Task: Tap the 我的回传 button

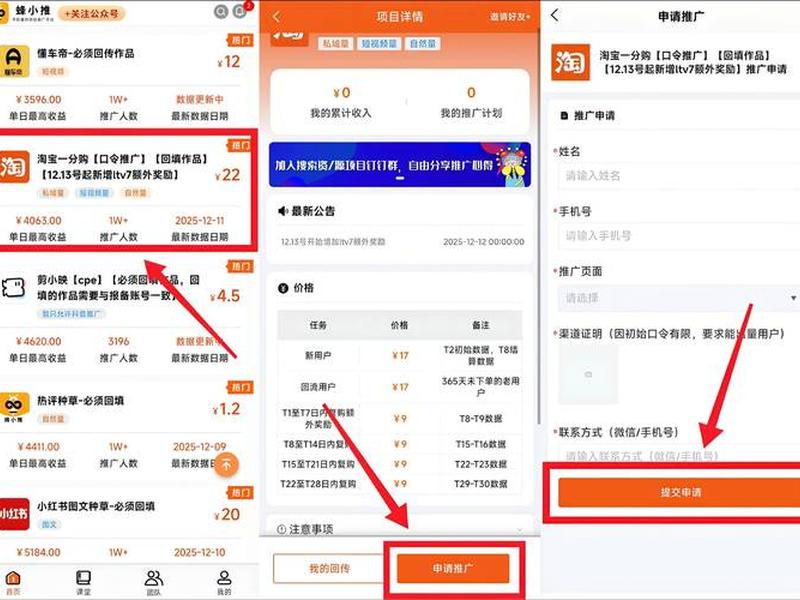Action: (329, 568)
